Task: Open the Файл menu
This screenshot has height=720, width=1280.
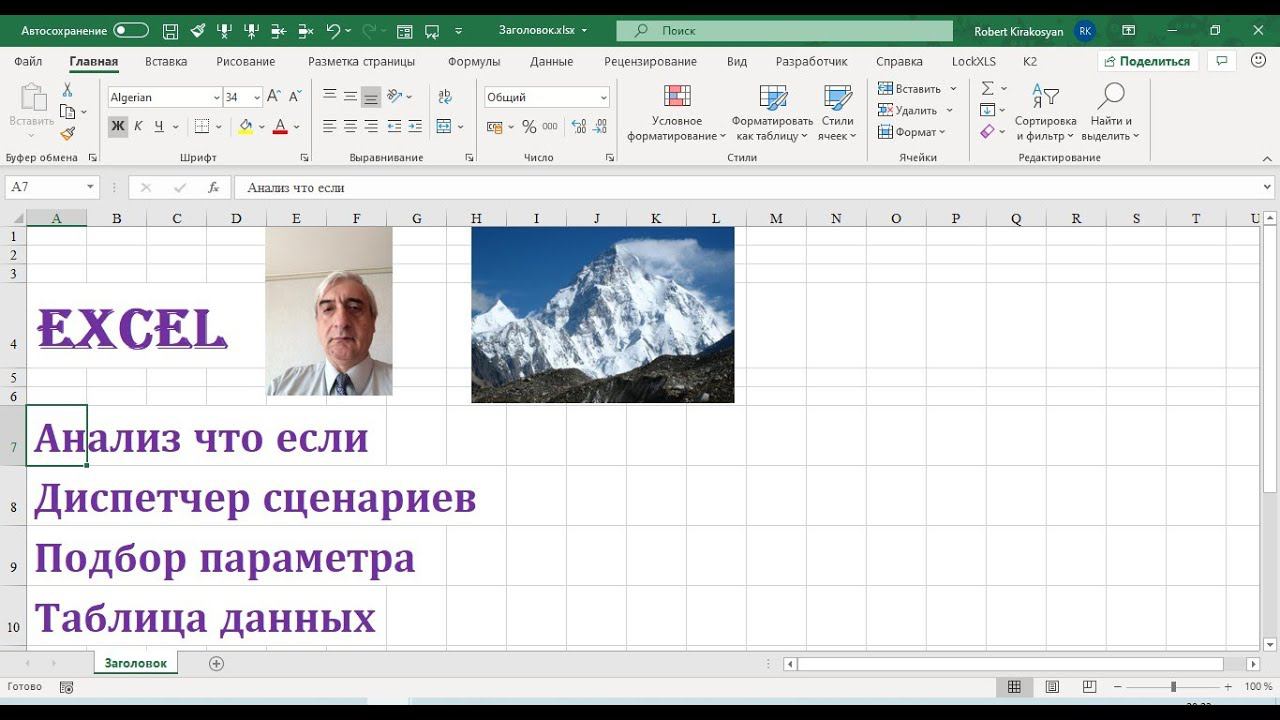Action: (28, 61)
